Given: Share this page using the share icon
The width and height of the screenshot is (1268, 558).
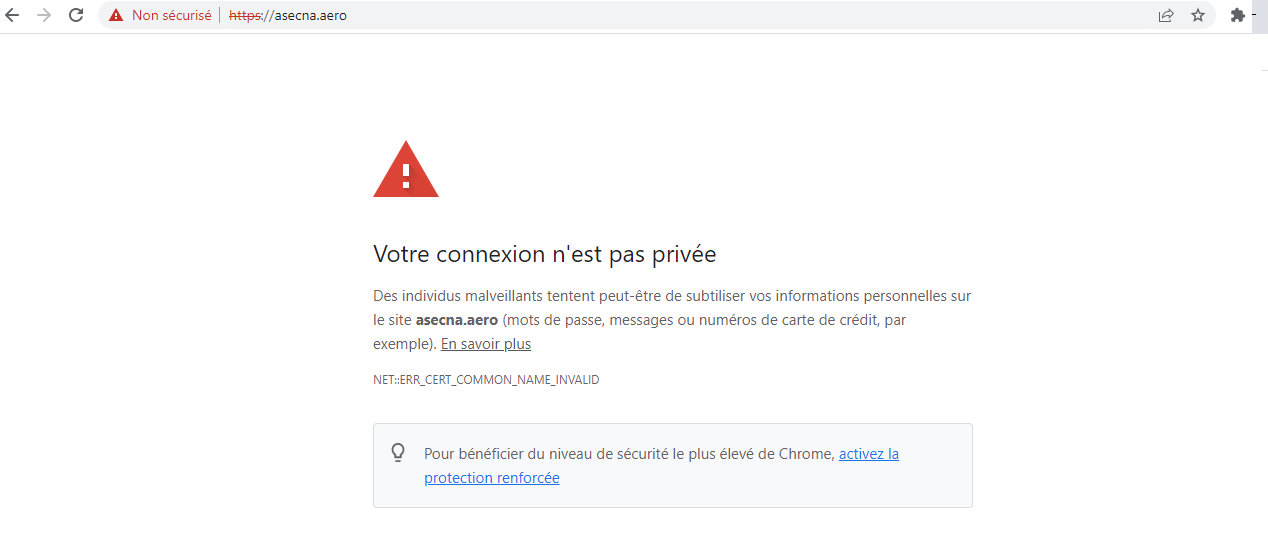Looking at the screenshot, I should 1166,15.
